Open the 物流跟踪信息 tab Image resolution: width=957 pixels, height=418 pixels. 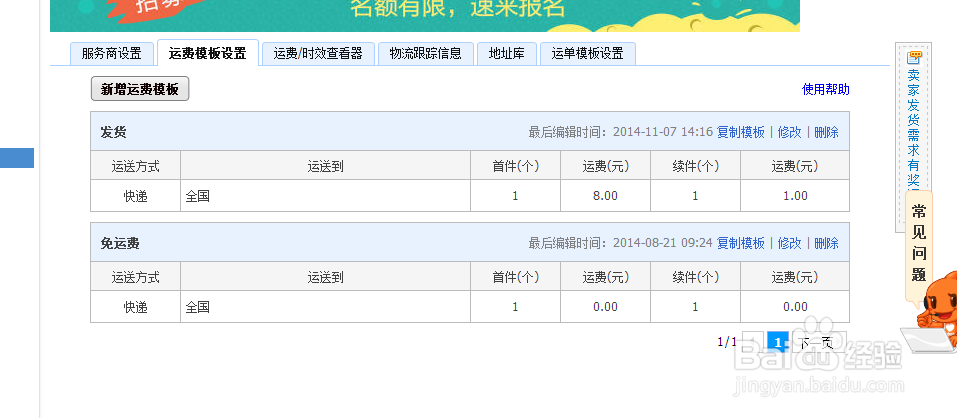pos(425,54)
